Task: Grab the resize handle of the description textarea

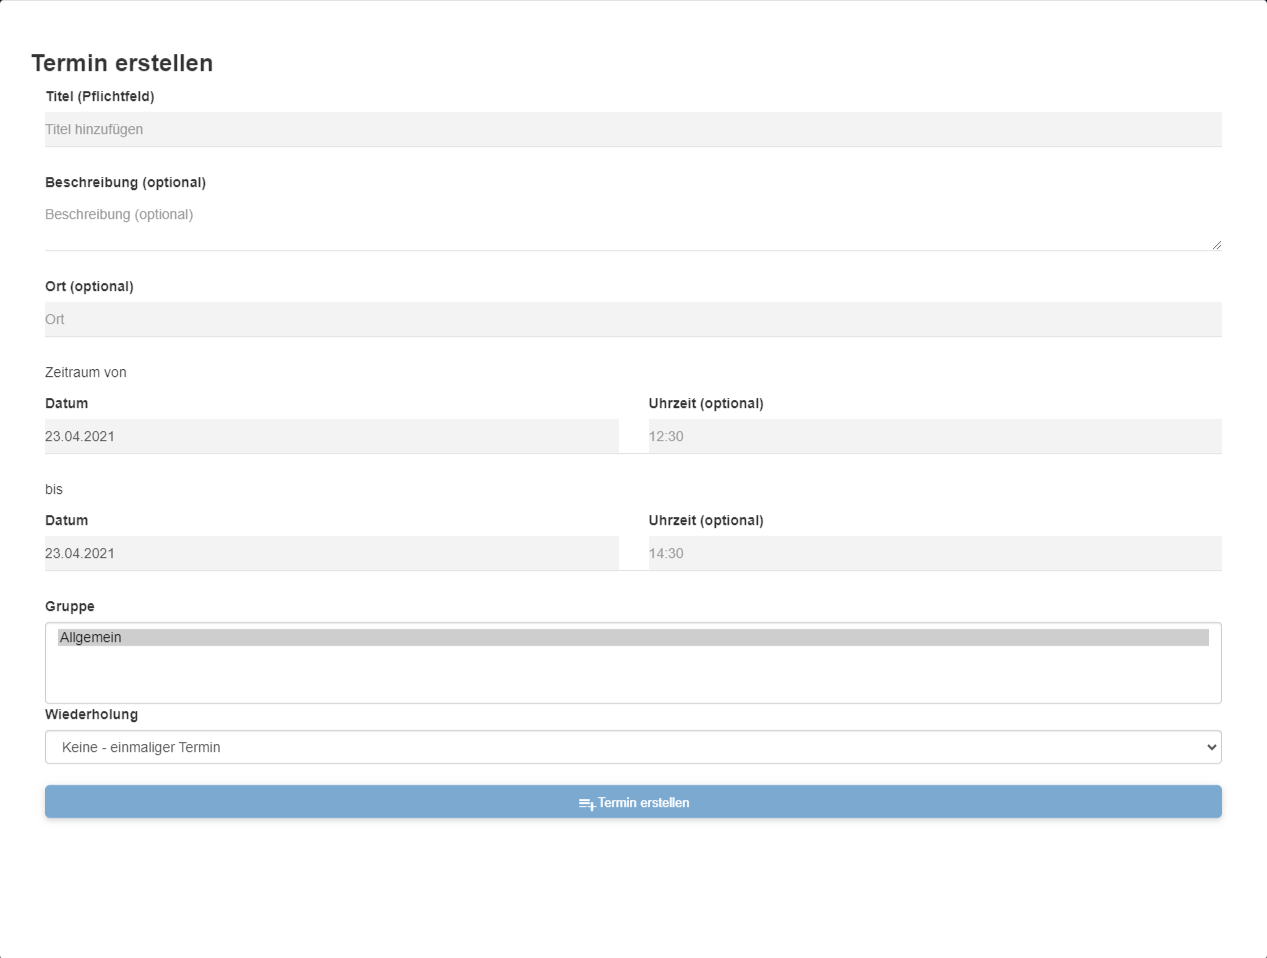Action: coord(1216,245)
